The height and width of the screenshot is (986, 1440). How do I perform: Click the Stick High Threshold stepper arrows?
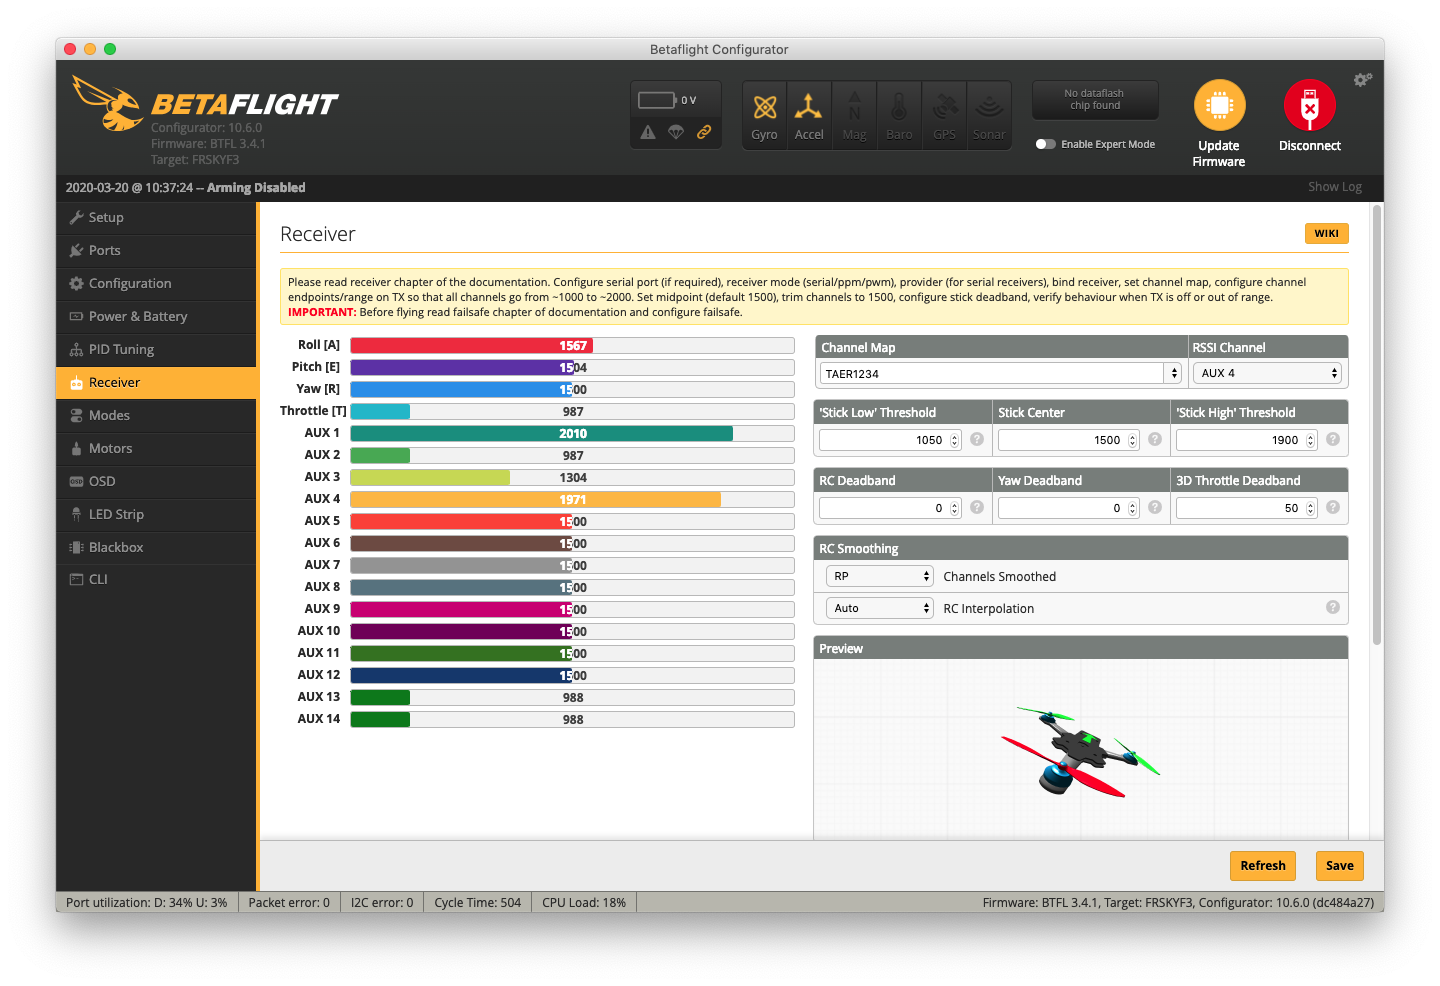(1311, 440)
